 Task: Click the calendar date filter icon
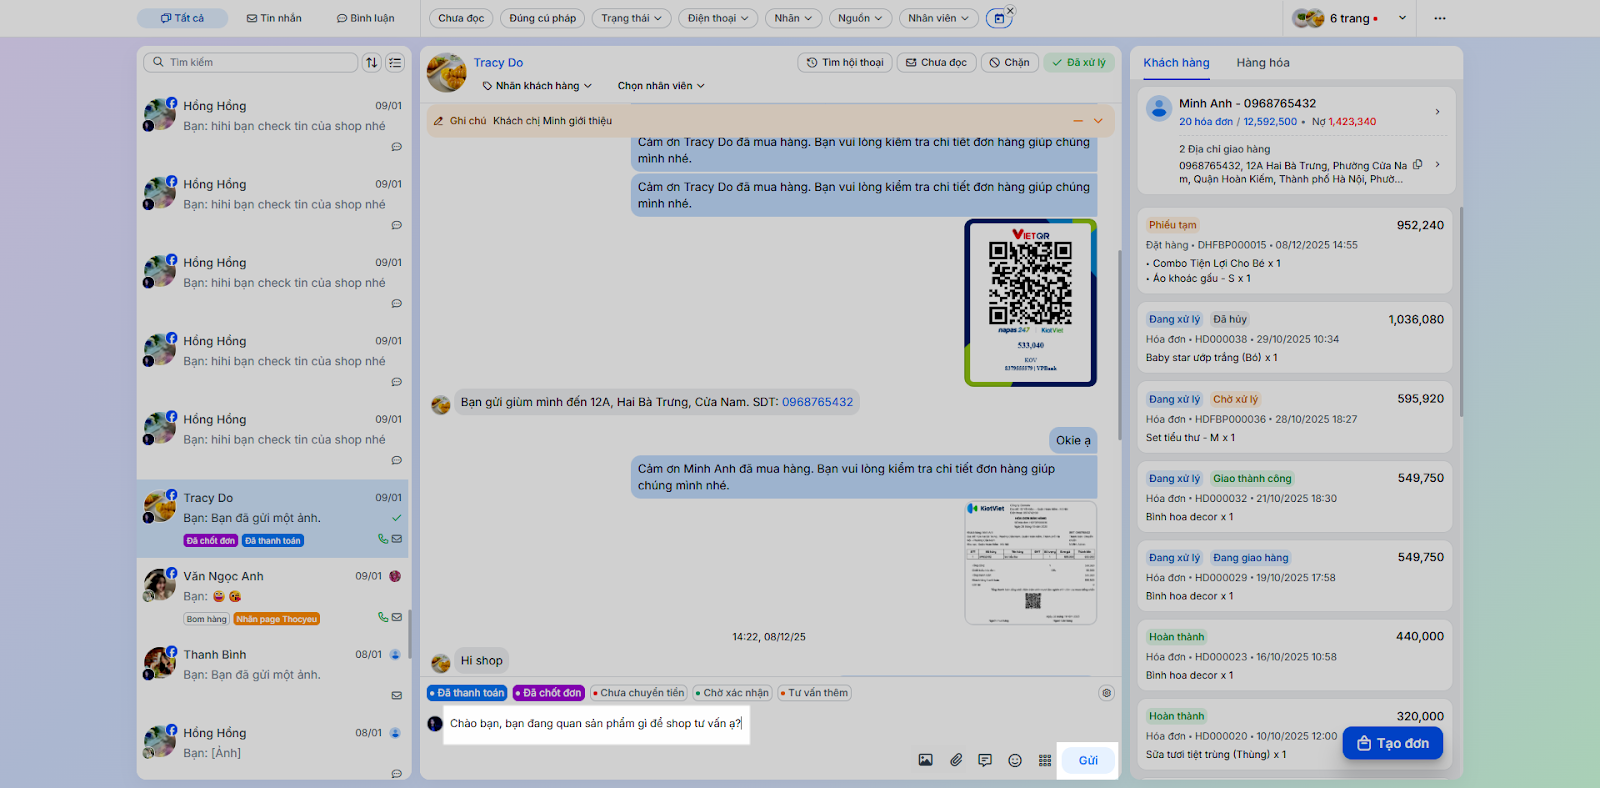pyautogui.click(x=998, y=18)
